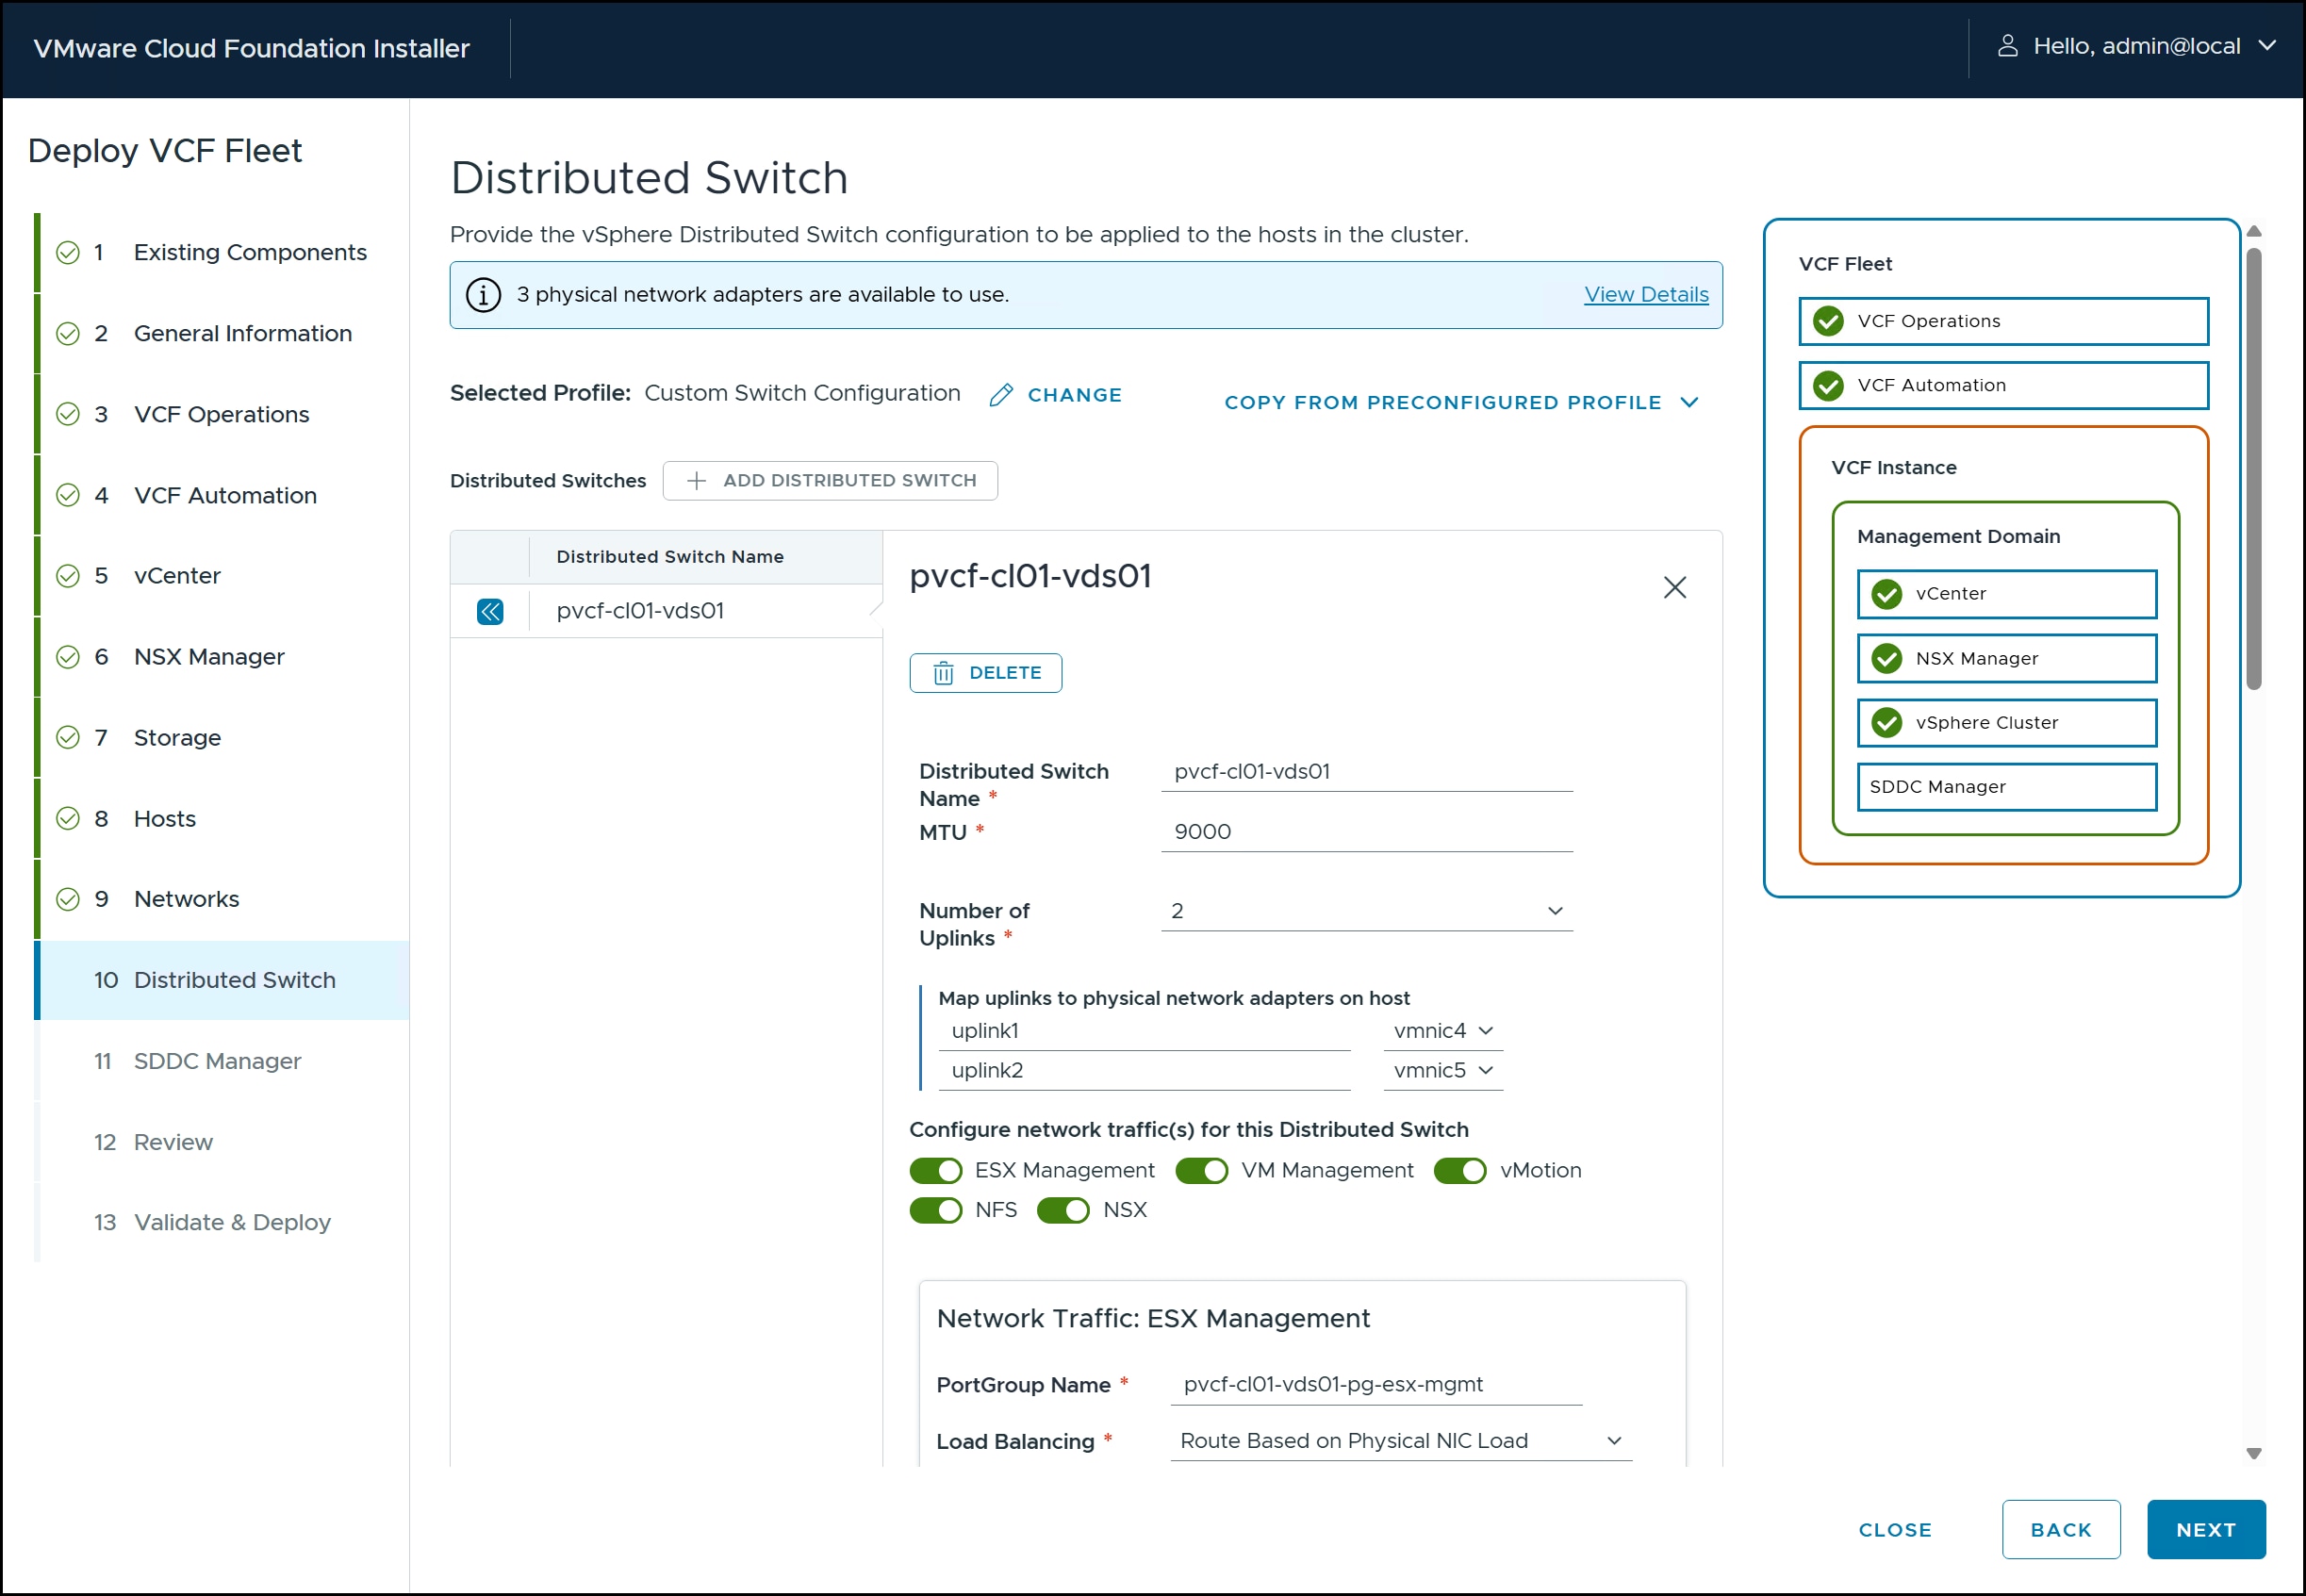Viewport: 2306px width, 1596px height.
Task: Open step 6 NSX Manager in wizard
Action: (222, 657)
